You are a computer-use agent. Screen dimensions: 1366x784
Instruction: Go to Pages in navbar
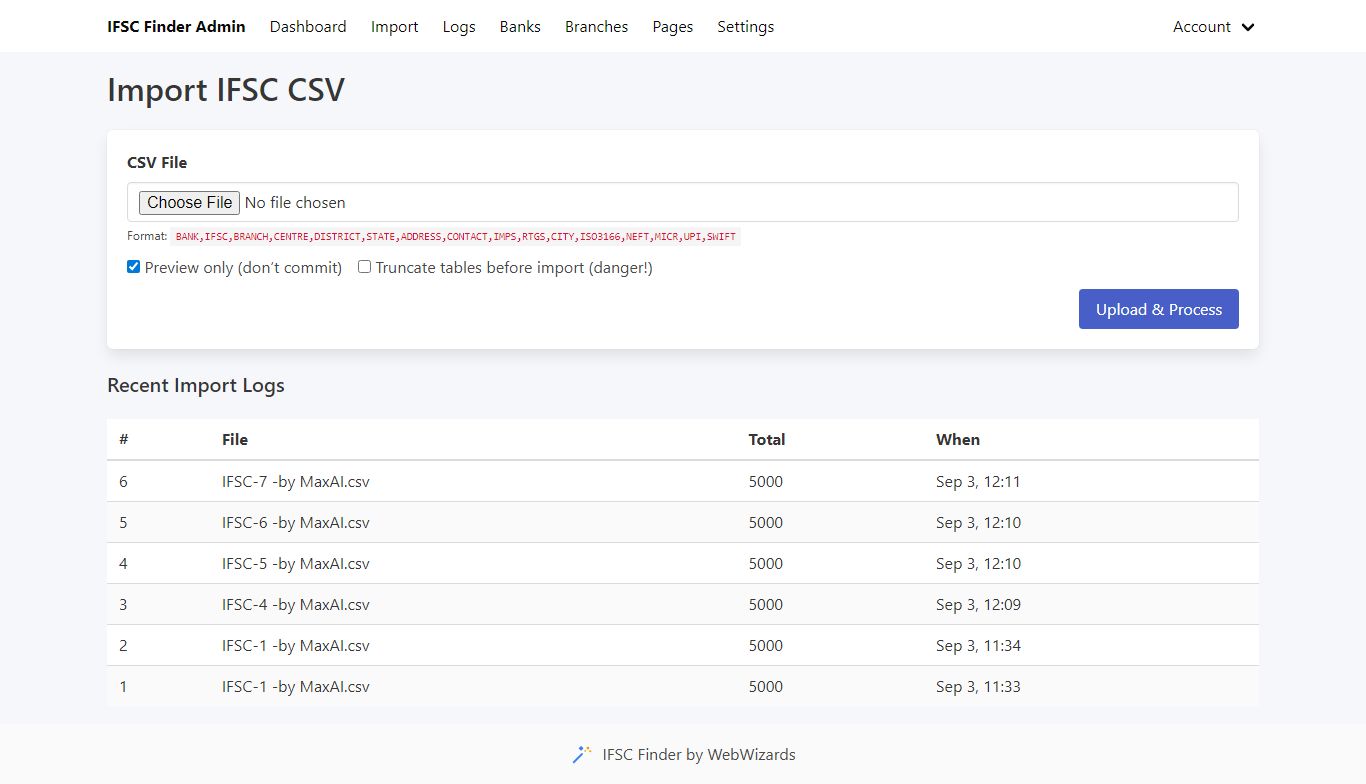(x=672, y=27)
